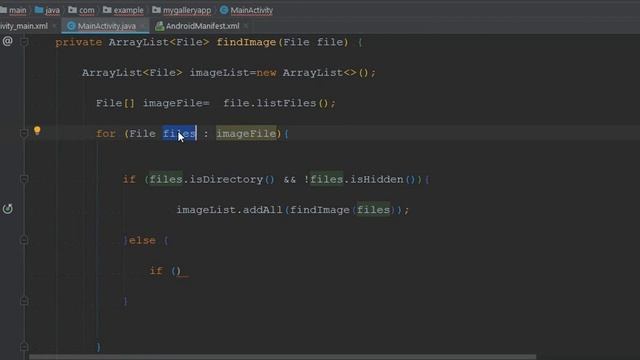Click 'listFiles' method call
Viewport: 640px width, 360px height.
click(x=286, y=103)
